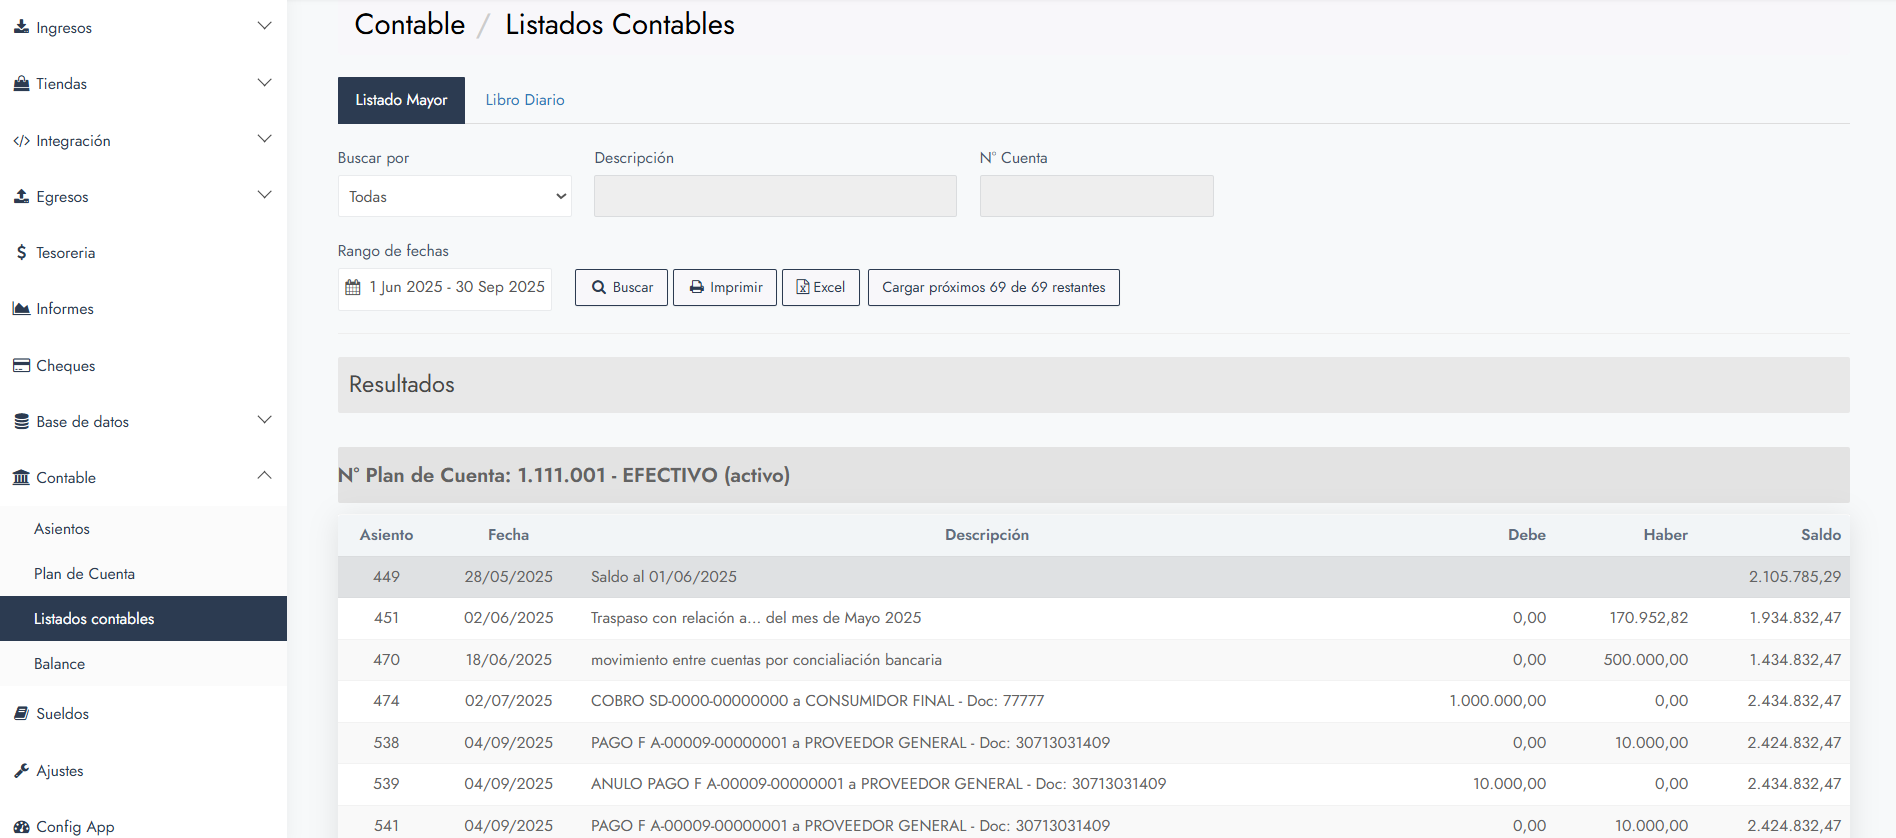Expand the Base de datos menu
The height and width of the screenshot is (838, 1896).
264,421
